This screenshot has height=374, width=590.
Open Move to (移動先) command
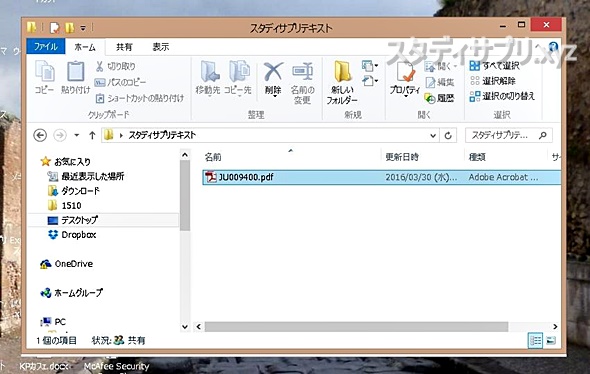click(x=208, y=78)
